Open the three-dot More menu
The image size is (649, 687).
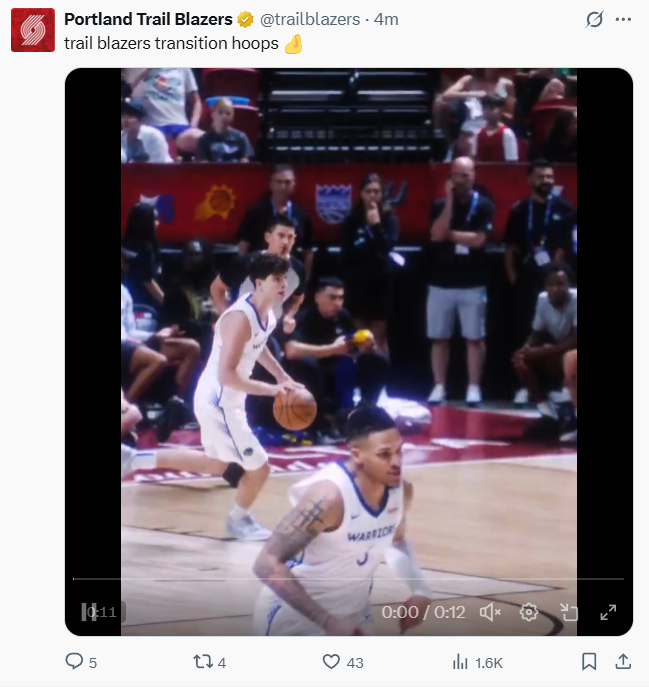click(x=624, y=19)
